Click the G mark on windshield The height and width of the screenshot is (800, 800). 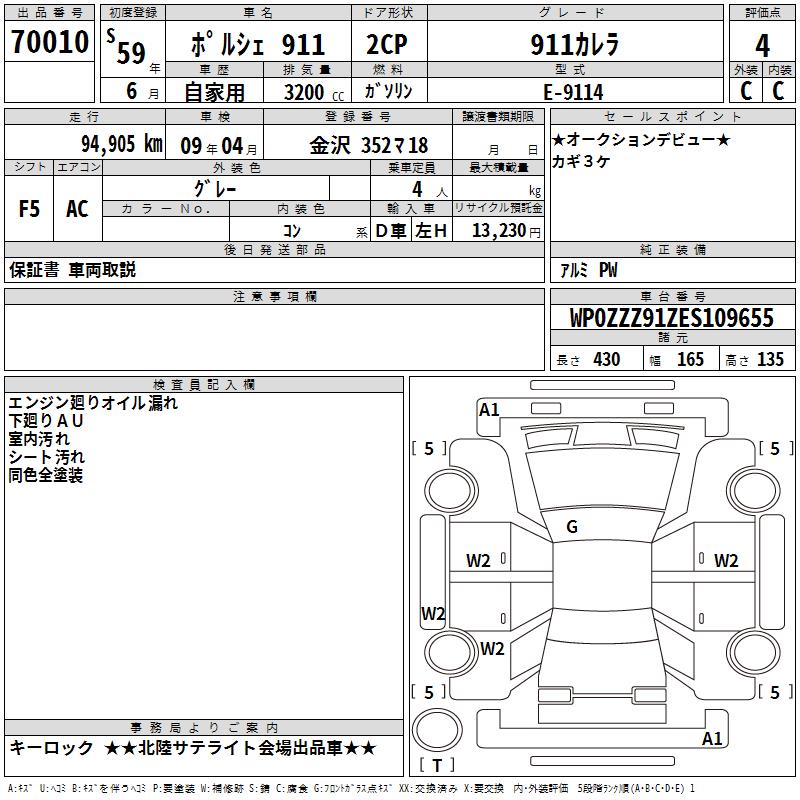(x=572, y=527)
